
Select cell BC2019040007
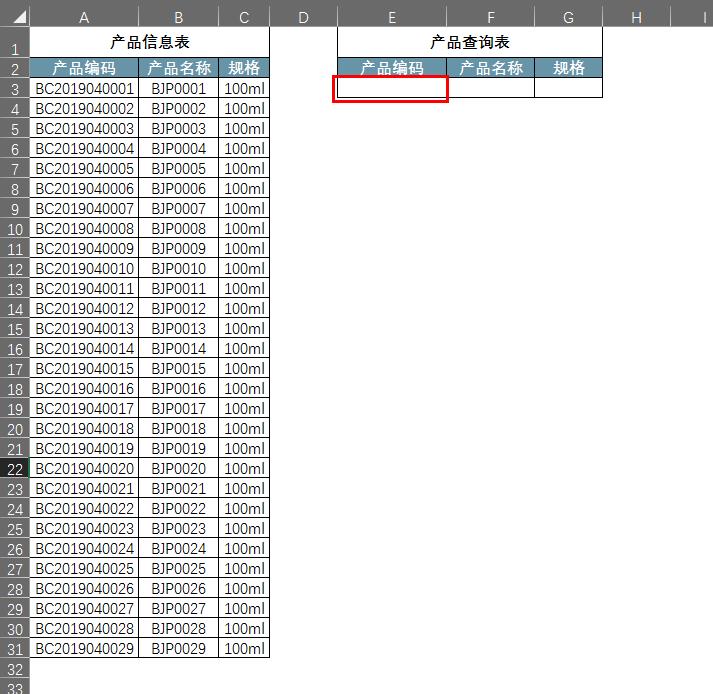84,208
